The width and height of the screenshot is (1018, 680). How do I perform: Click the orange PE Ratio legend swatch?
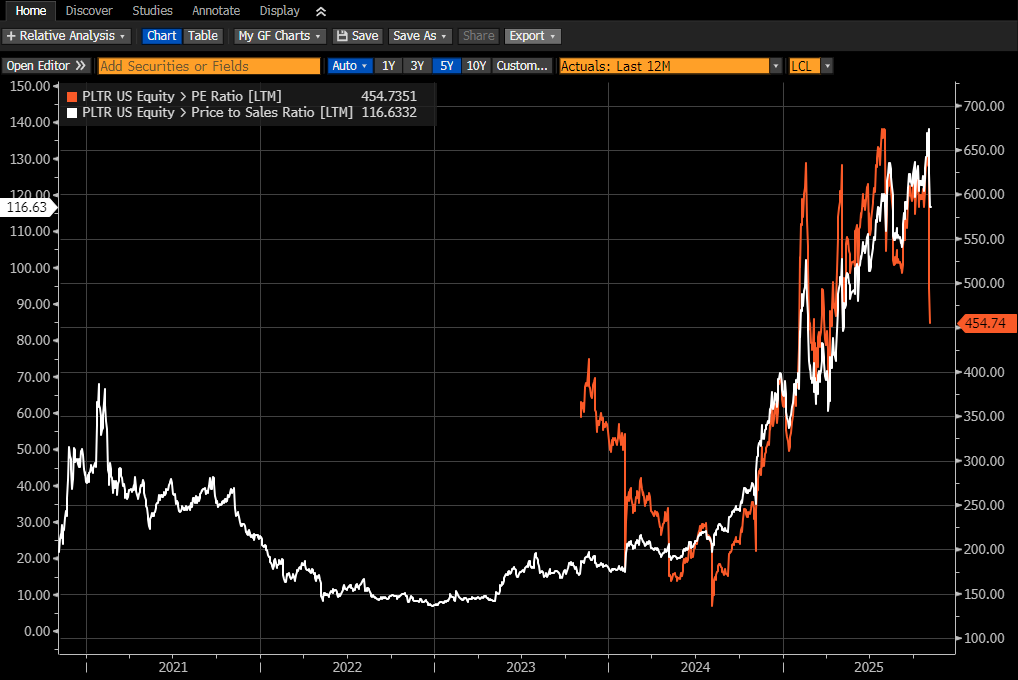(x=72, y=97)
